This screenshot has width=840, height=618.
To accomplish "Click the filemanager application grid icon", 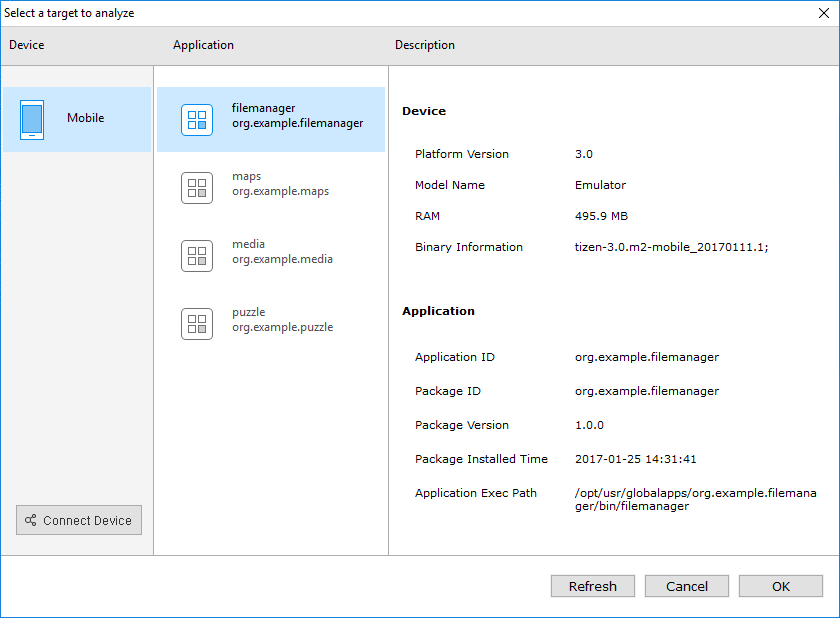I will (197, 119).
